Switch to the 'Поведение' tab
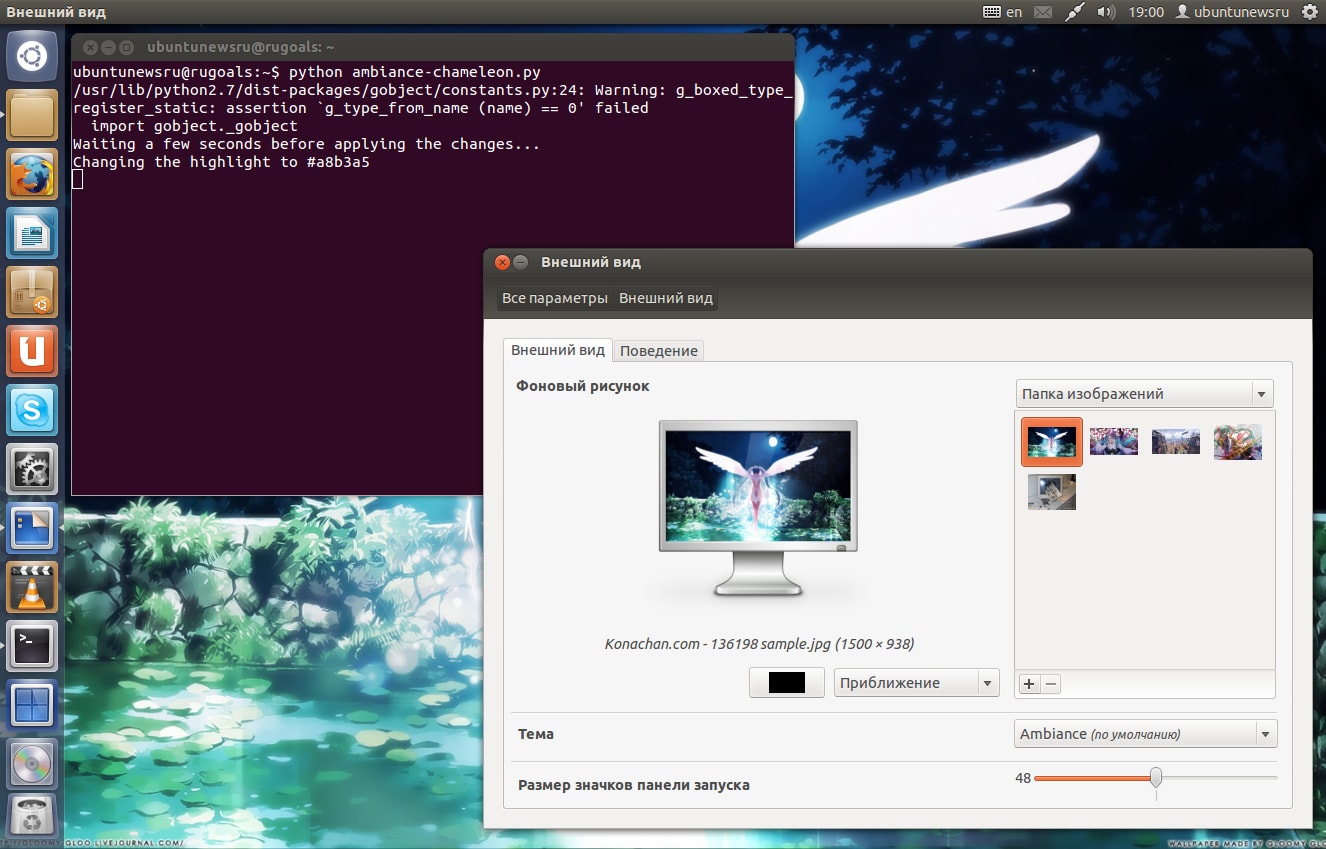This screenshot has width=1326, height=849. click(659, 351)
